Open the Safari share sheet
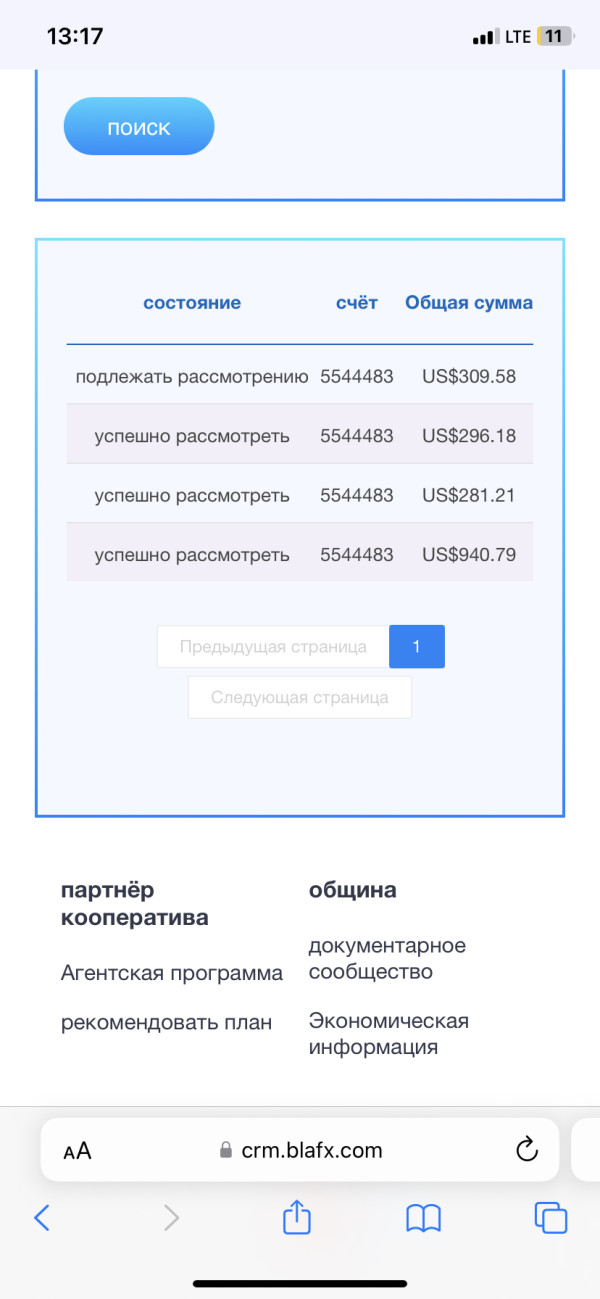This screenshot has height=1299, width=600. [297, 1217]
